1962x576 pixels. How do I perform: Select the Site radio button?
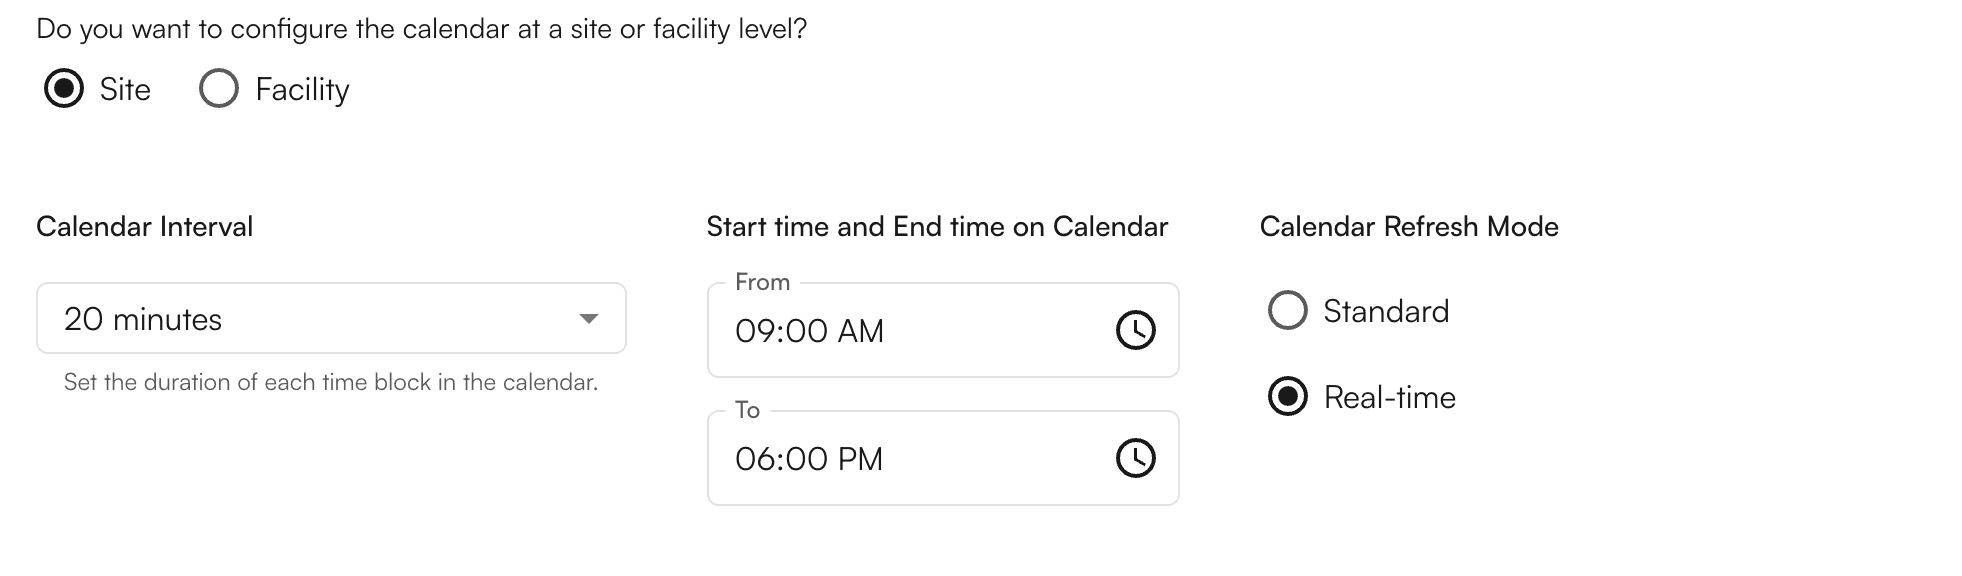click(64, 89)
